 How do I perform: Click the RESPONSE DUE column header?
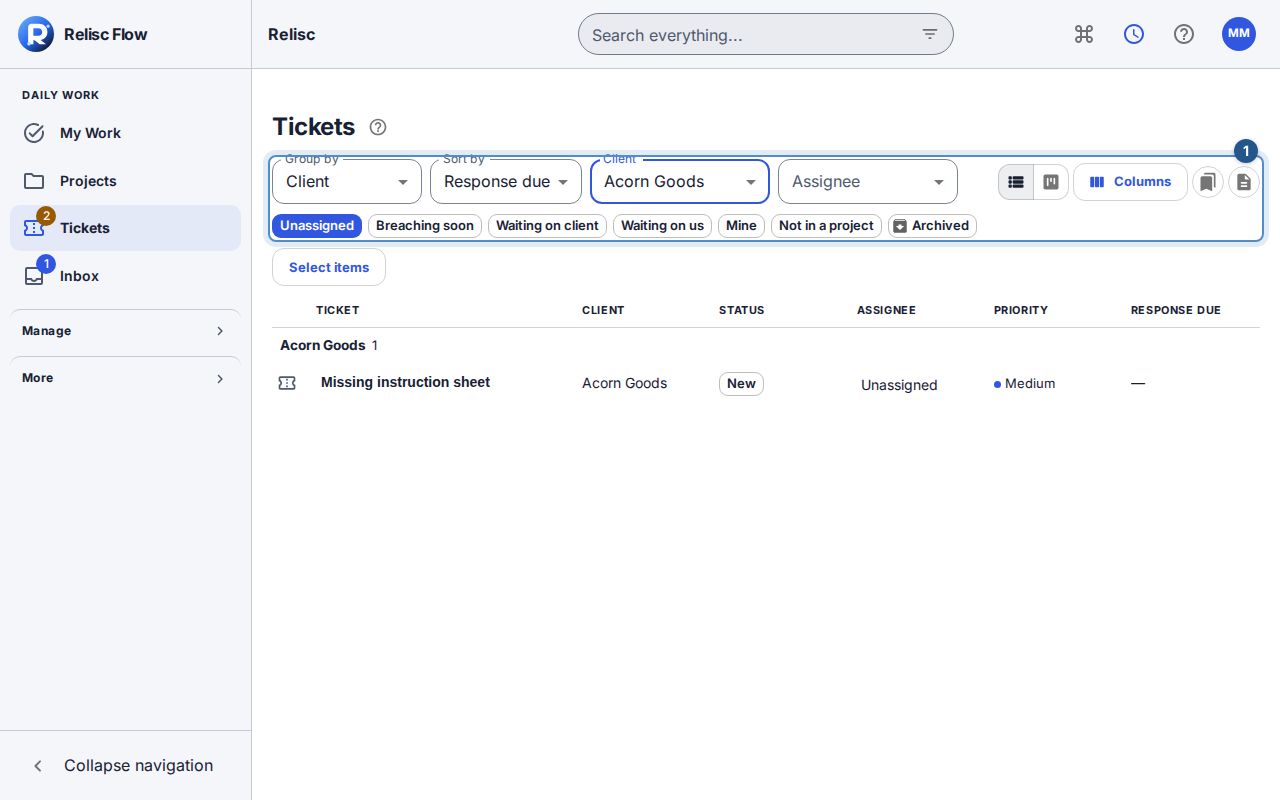click(x=1176, y=310)
